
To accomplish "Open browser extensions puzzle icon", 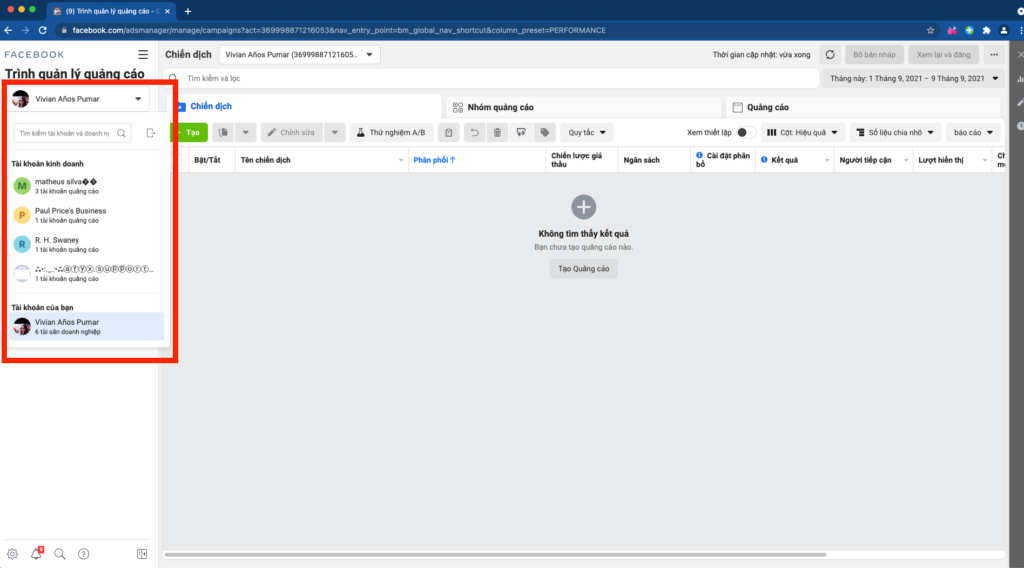I will [x=986, y=30].
